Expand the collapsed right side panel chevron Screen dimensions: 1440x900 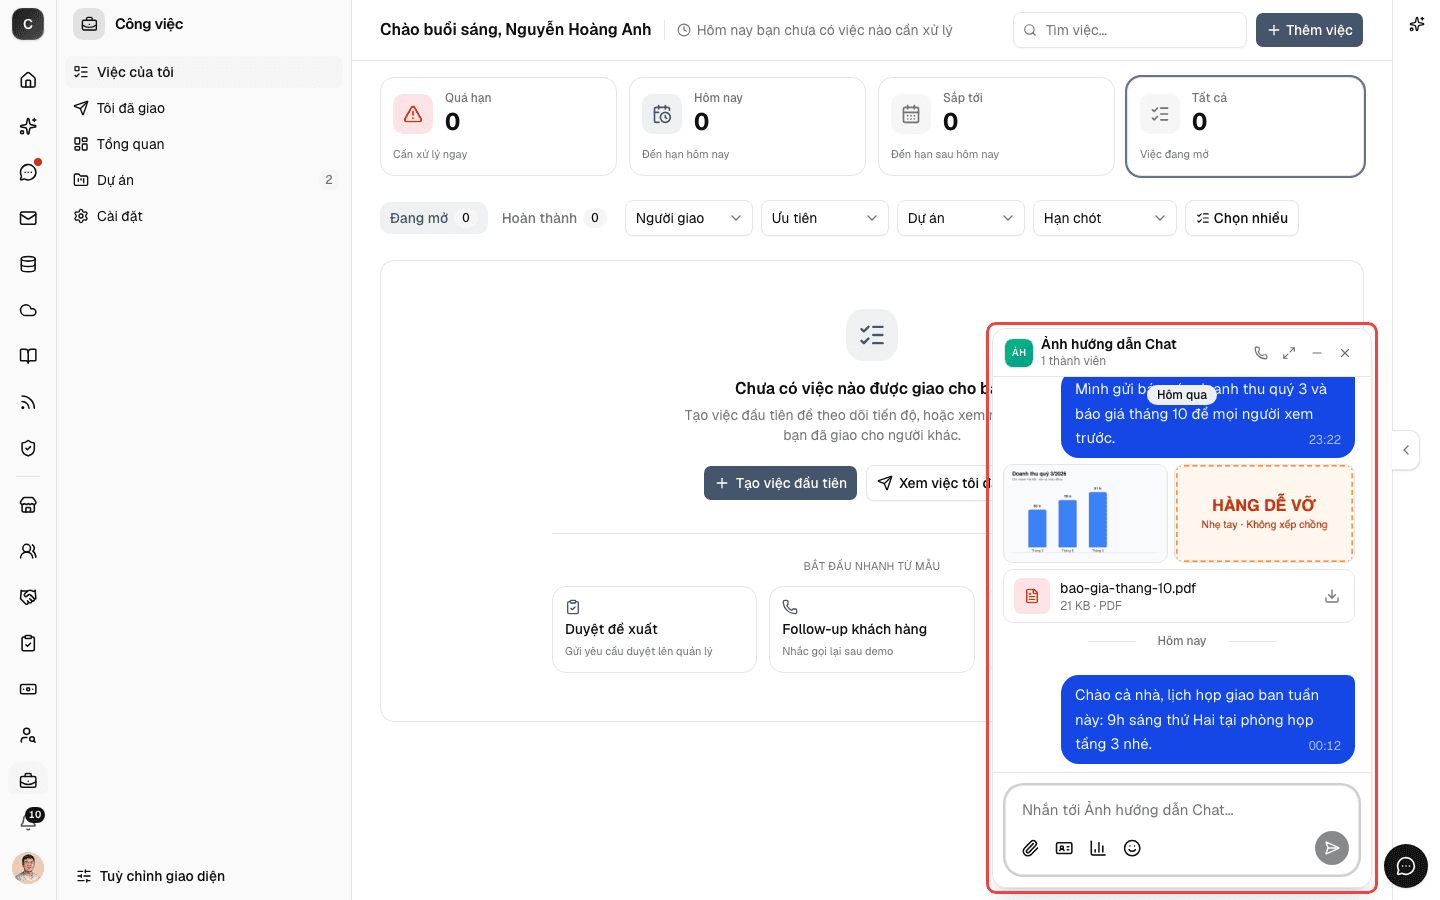point(1406,450)
